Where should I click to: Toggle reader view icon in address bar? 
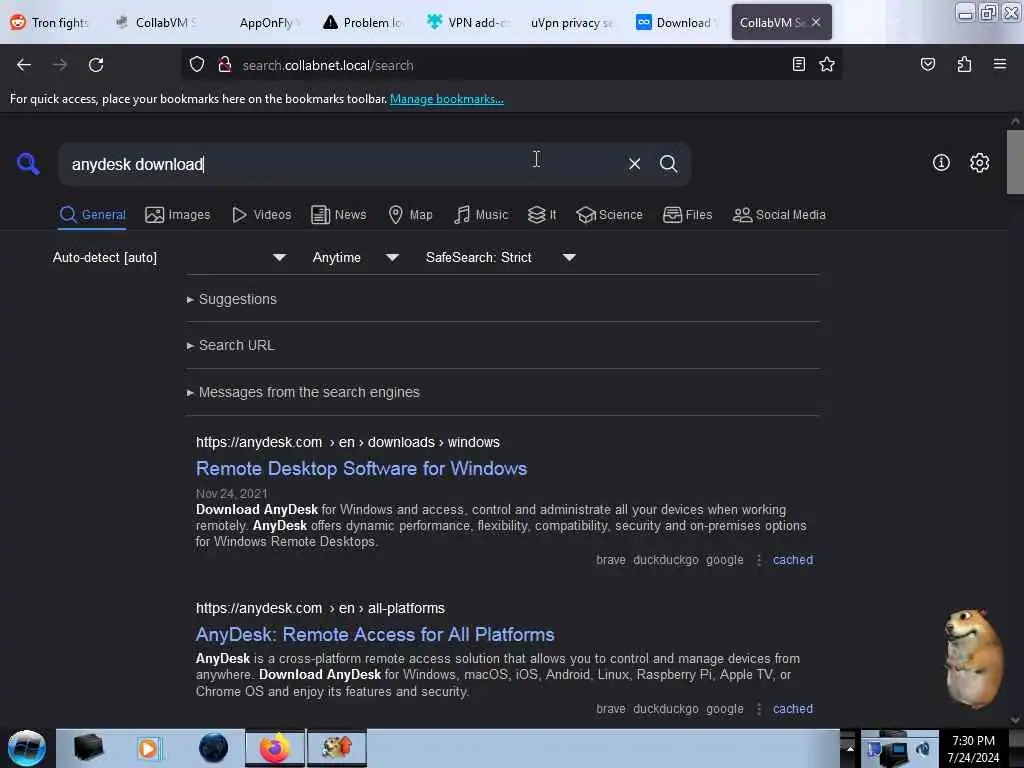pos(798,64)
